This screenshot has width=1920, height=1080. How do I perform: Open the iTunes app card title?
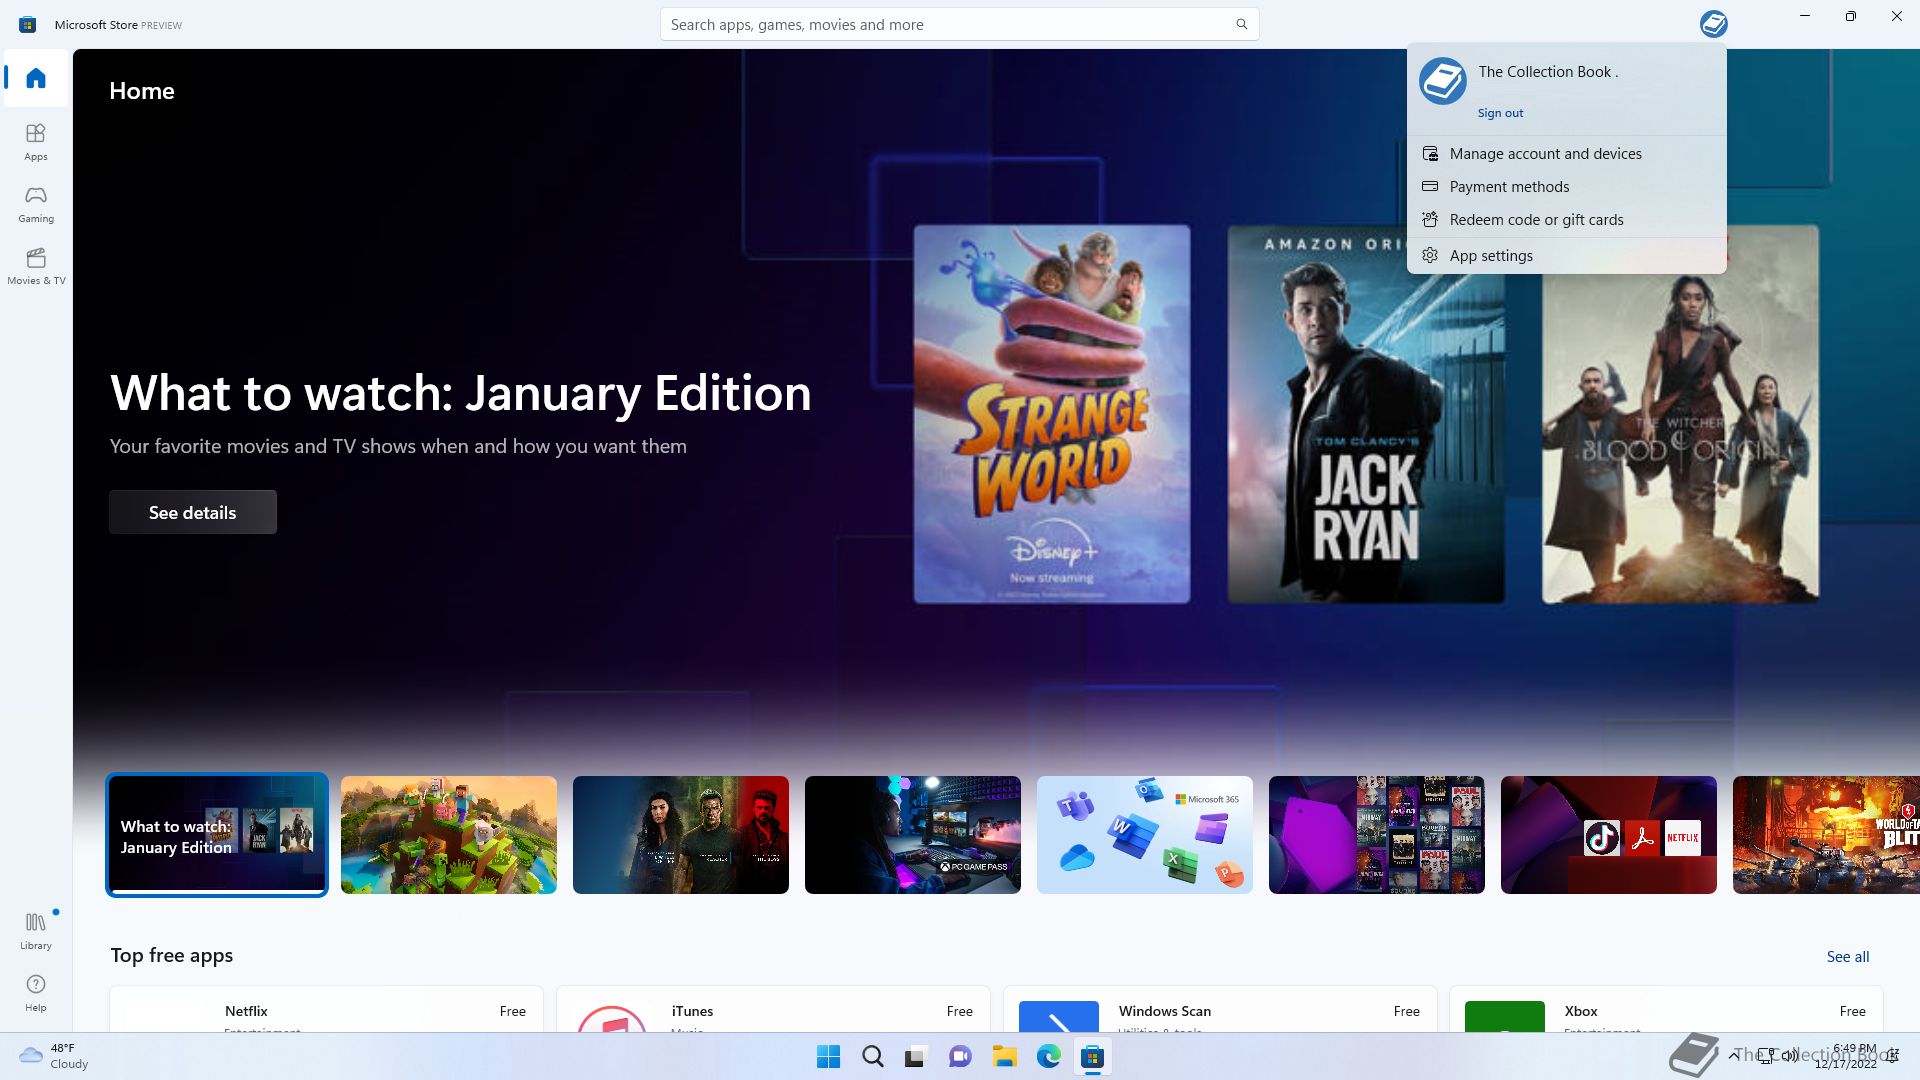pos(692,1011)
